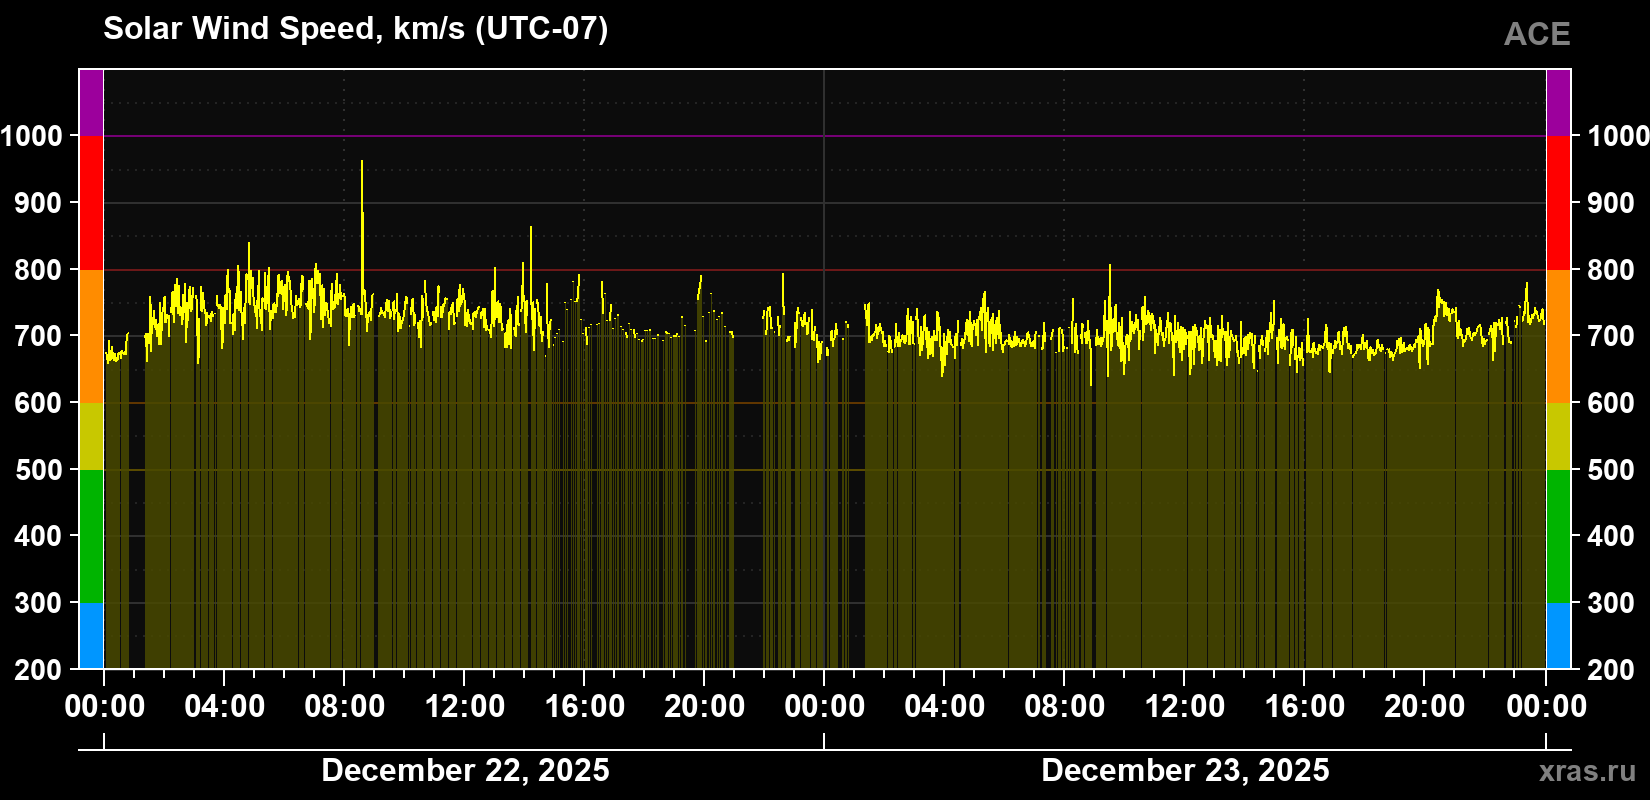Pick the orange segment of the left color bar

91,336
